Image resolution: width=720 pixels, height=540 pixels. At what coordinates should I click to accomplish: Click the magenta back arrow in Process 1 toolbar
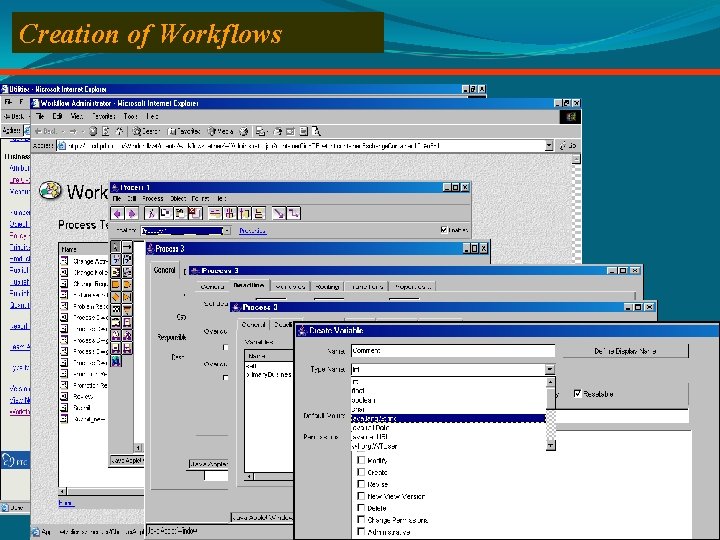(x=118, y=214)
